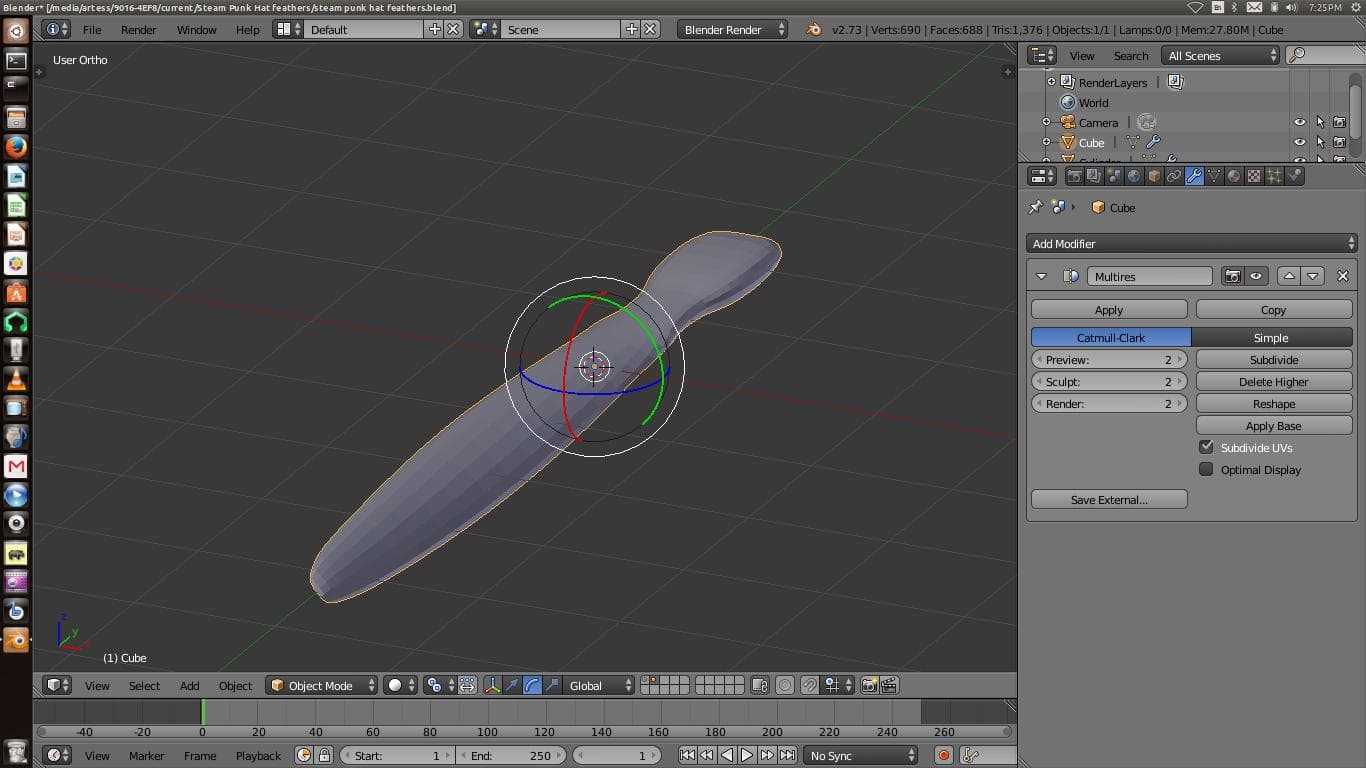Open the Object menu in the 3D view
The height and width of the screenshot is (768, 1366).
click(235, 686)
